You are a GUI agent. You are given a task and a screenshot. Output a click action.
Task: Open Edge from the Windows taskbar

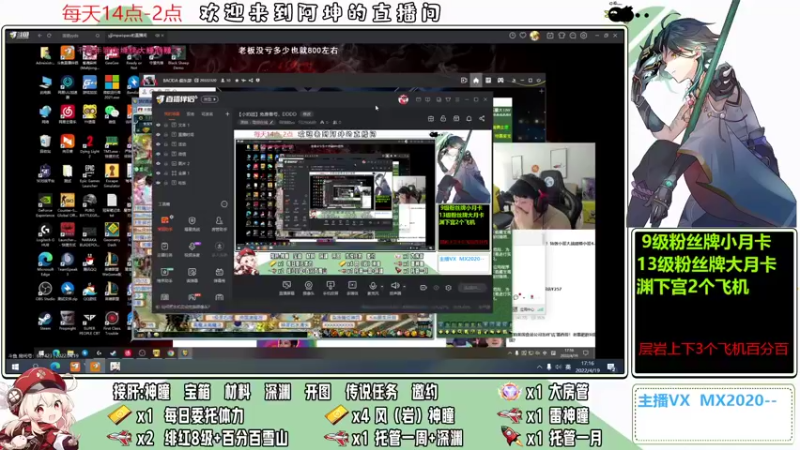pyautogui.click(x=55, y=367)
